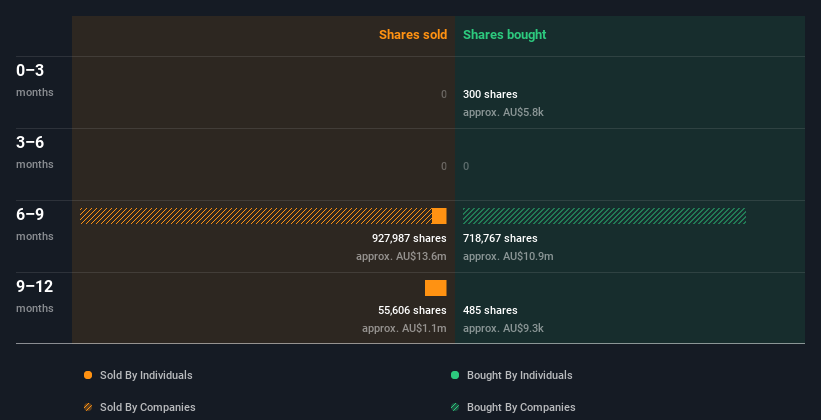This screenshot has height=420, width=821.
Task: Click the 6–9 months hatched orange sold bar
Action: click(255, 216)
